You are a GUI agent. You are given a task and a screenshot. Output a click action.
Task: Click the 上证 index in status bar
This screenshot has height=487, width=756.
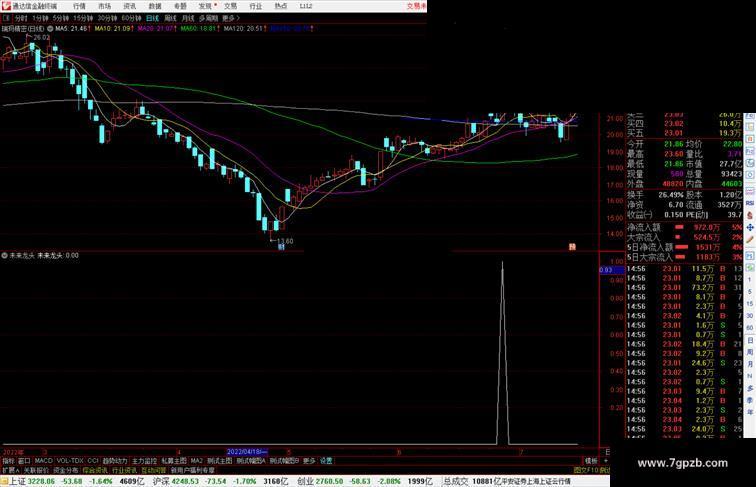[17, 481]
